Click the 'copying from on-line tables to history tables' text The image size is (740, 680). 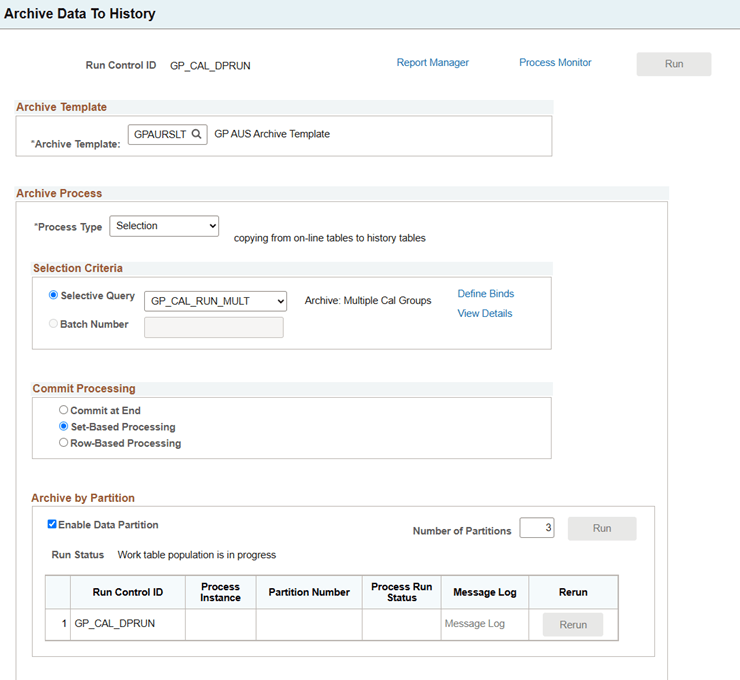329,238
